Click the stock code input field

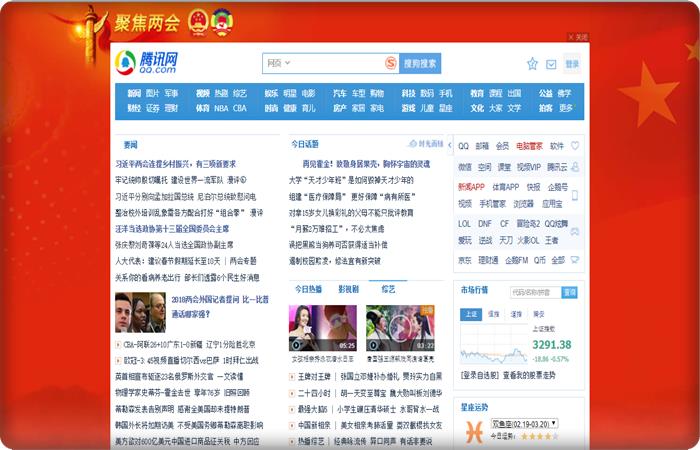click(535, 292)
